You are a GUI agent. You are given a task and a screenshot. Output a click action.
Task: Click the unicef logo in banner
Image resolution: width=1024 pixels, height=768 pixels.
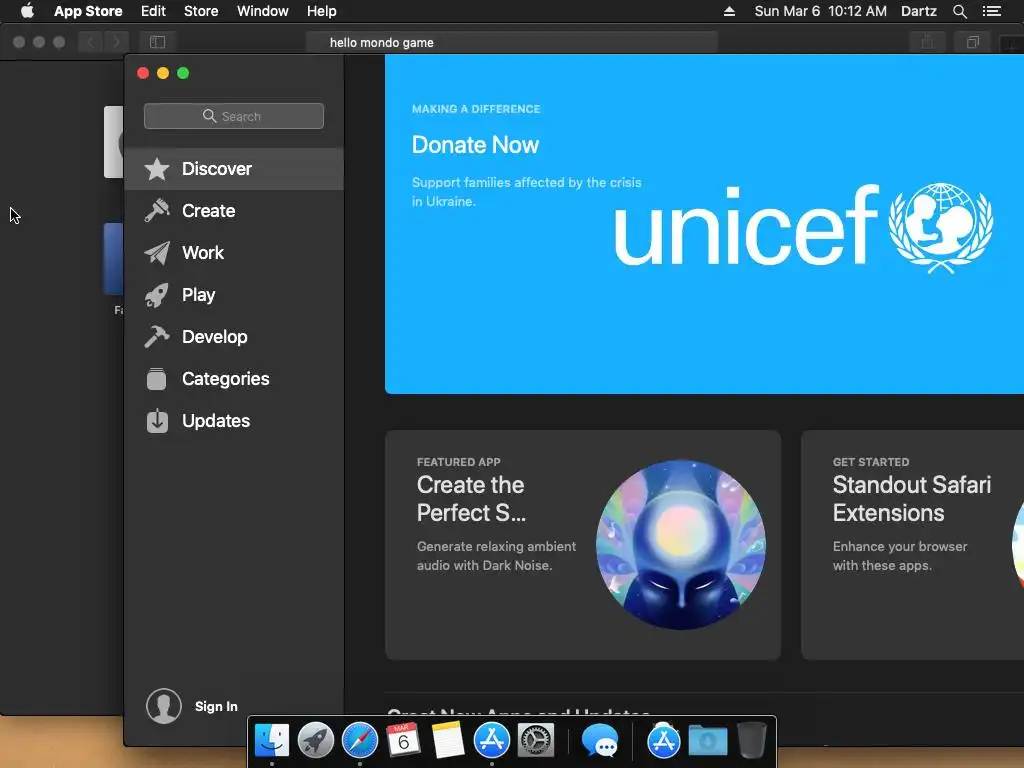tap(803, 227)
